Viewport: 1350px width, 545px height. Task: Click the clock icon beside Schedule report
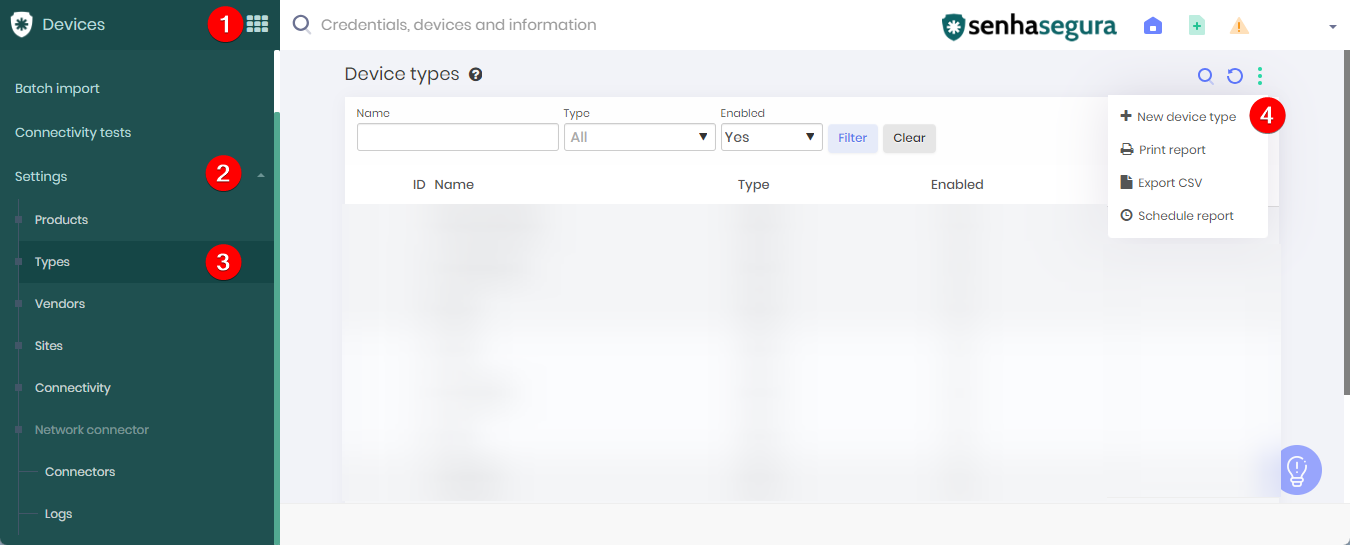coord(1127,215)
